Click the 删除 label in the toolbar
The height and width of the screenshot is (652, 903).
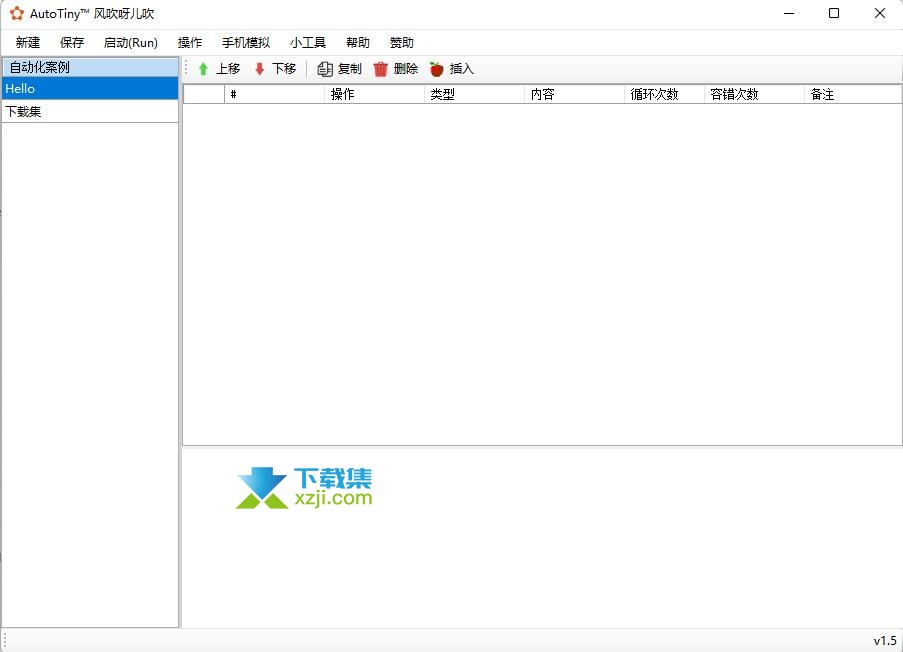(x=406, y=69)
